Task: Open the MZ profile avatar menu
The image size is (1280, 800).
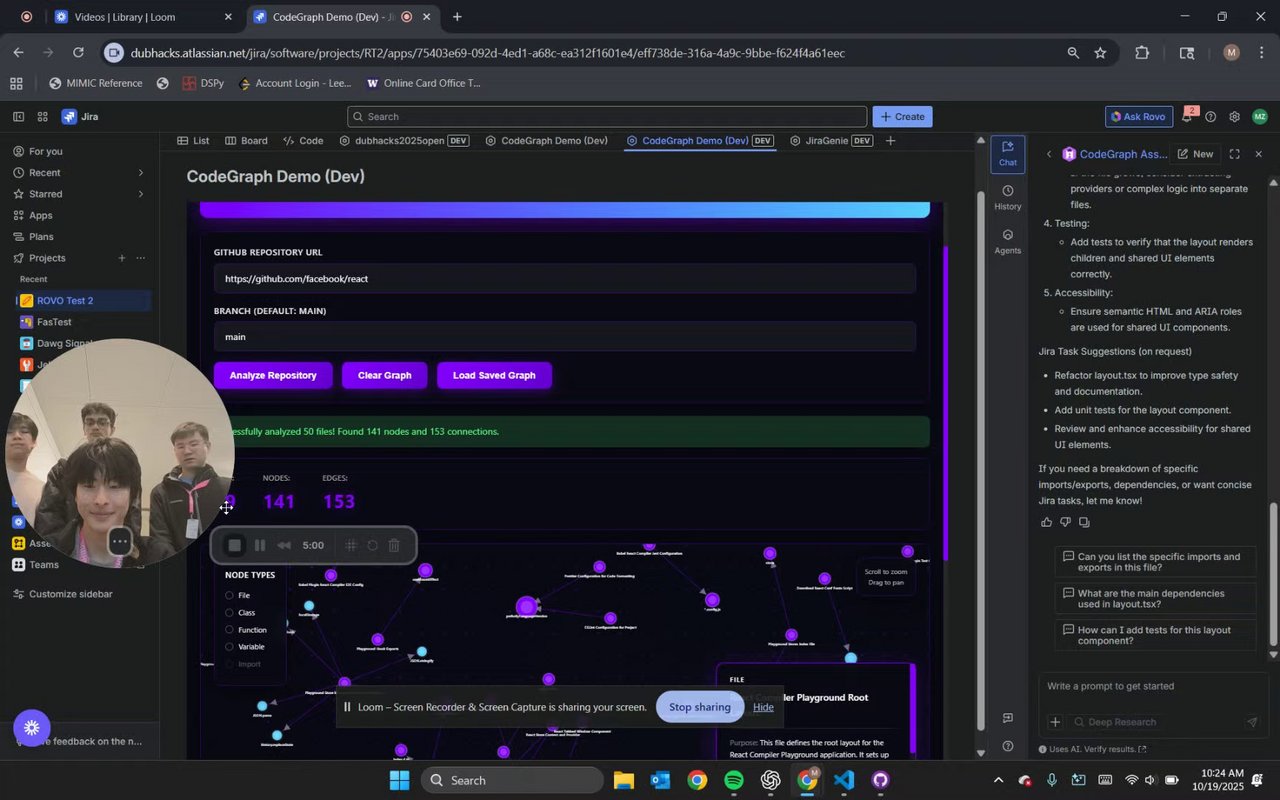Action: coord(1259,117)
